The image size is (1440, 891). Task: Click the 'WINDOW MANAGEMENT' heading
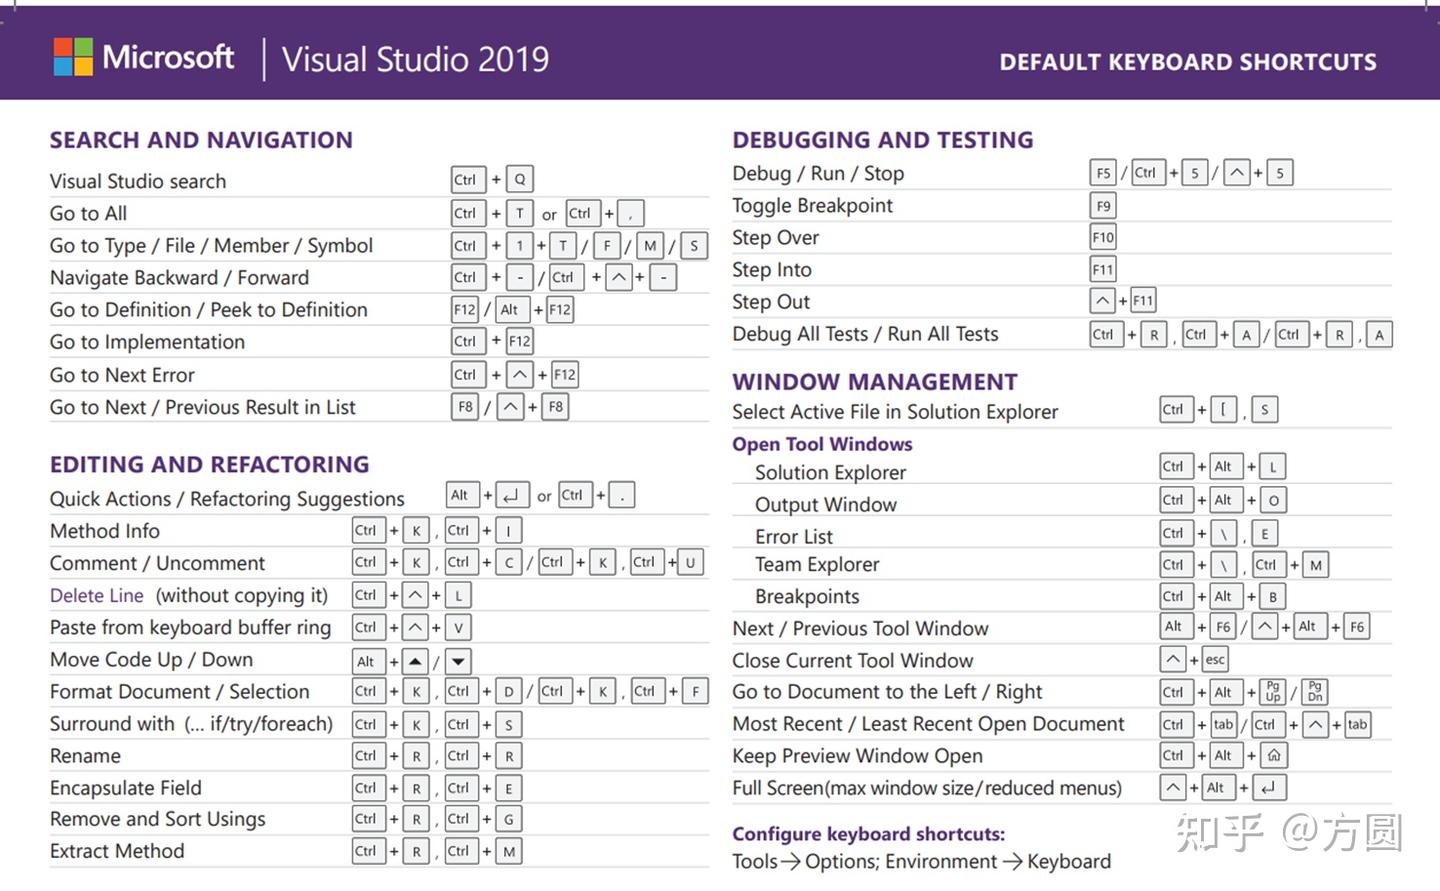tap(875, 382)
